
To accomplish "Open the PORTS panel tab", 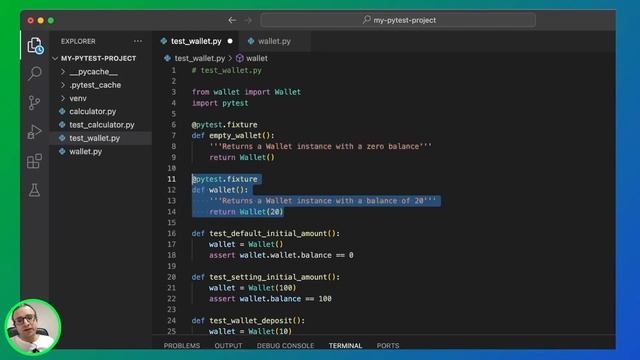I will (388, 345).
